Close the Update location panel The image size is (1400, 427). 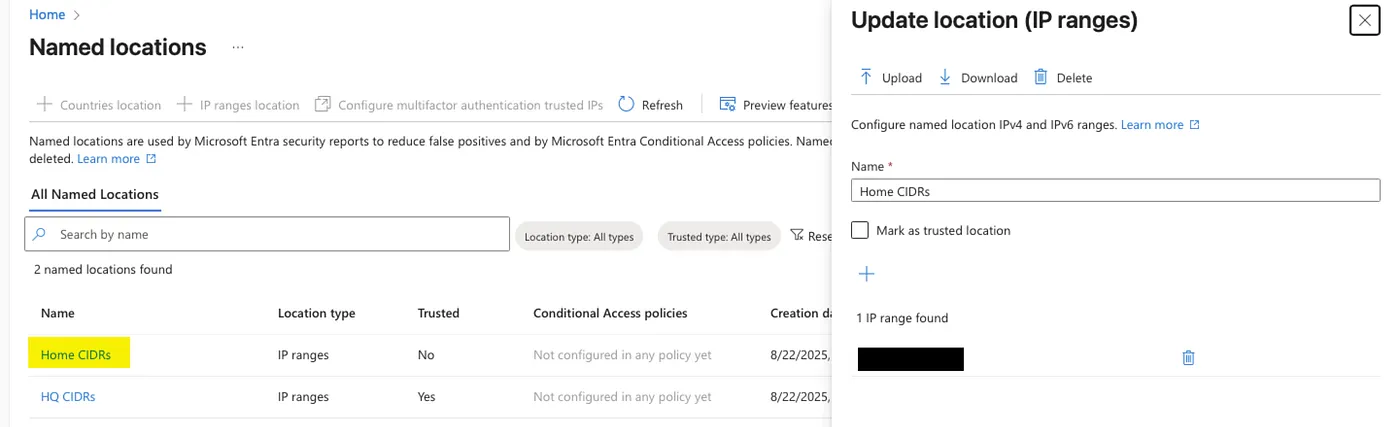pyautogui.click(x=1364, y=20)
